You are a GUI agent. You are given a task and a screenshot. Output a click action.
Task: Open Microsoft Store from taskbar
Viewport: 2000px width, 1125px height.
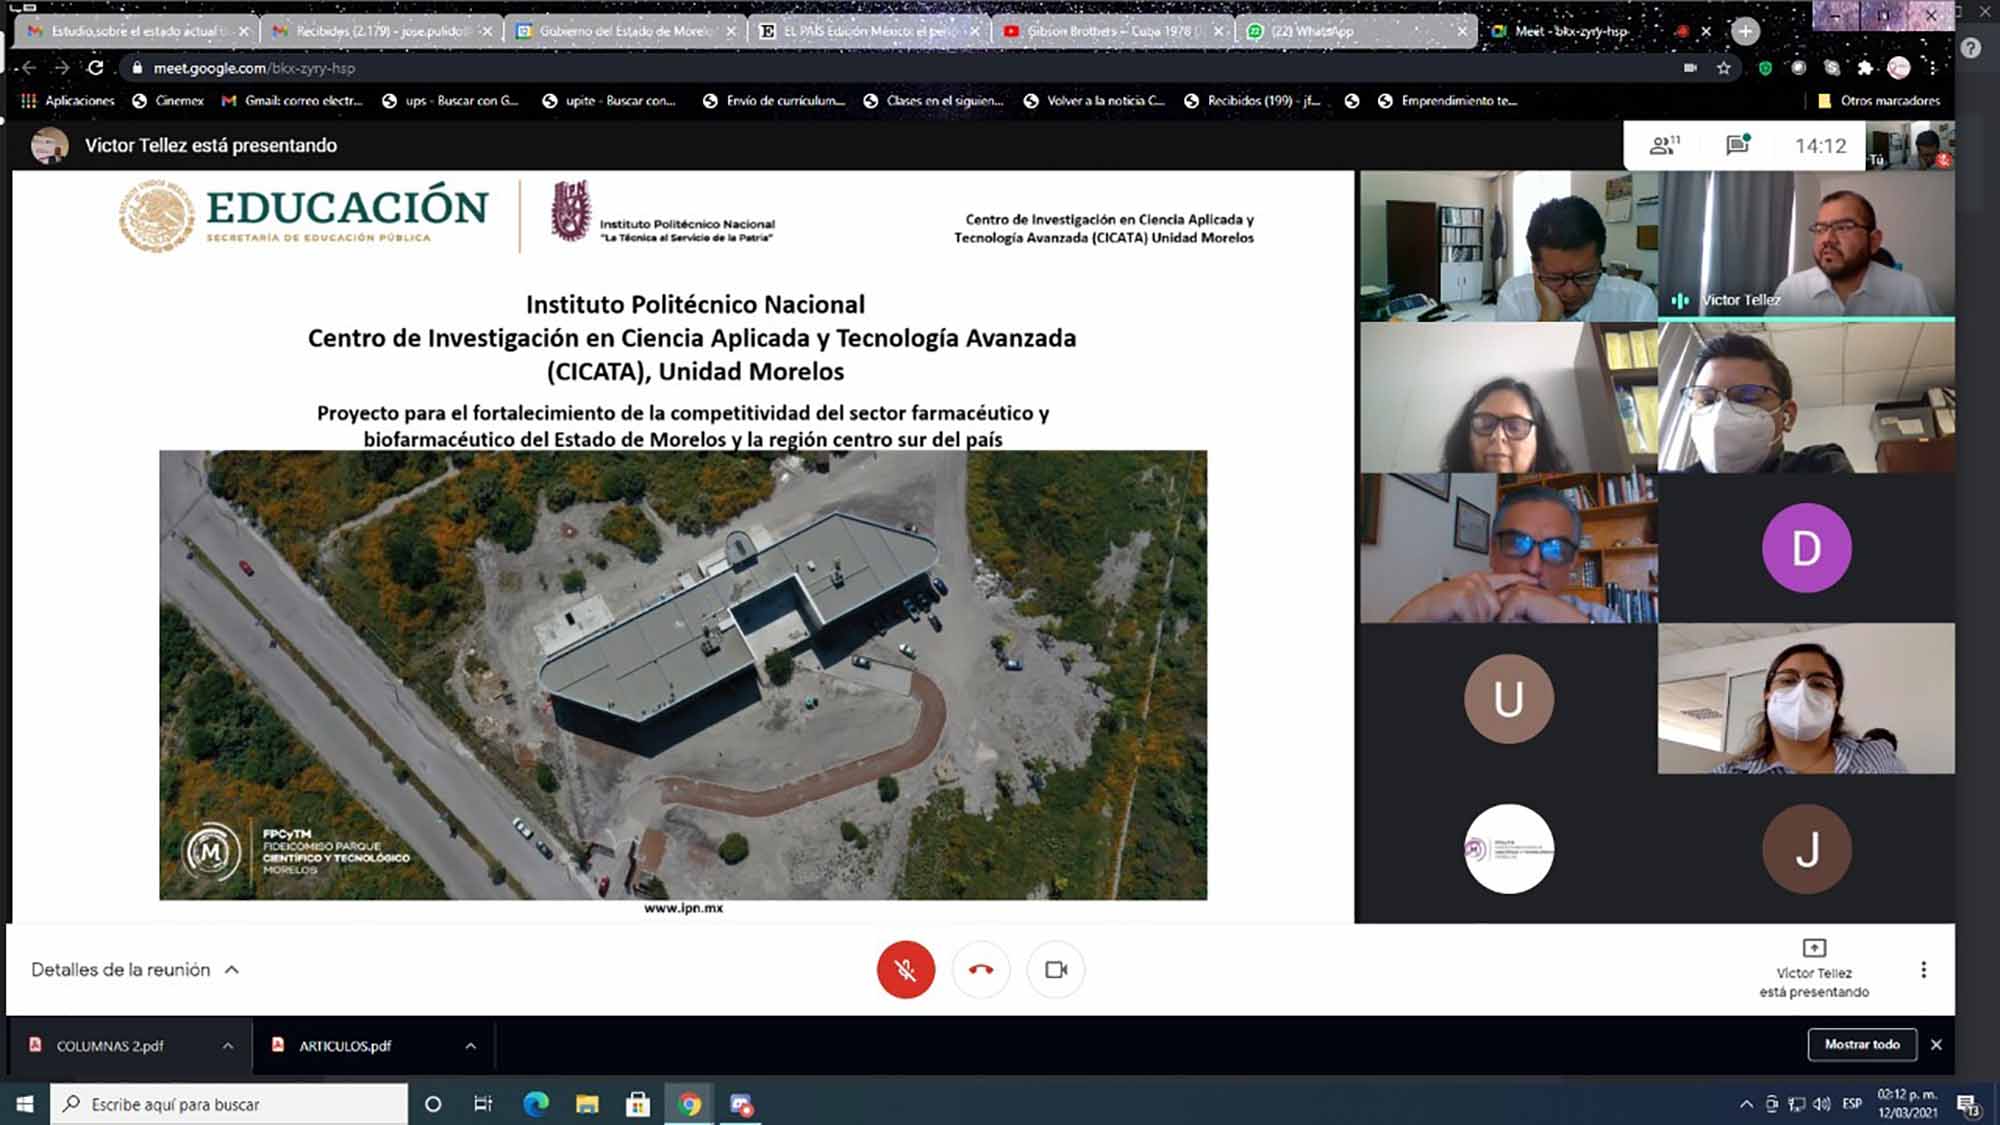(638, 1104)
